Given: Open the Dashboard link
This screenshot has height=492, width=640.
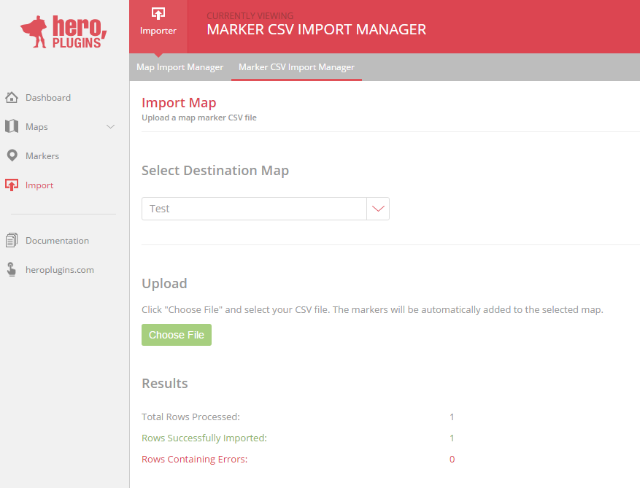Looking at the screenshot, I should (x=48, y=97).
